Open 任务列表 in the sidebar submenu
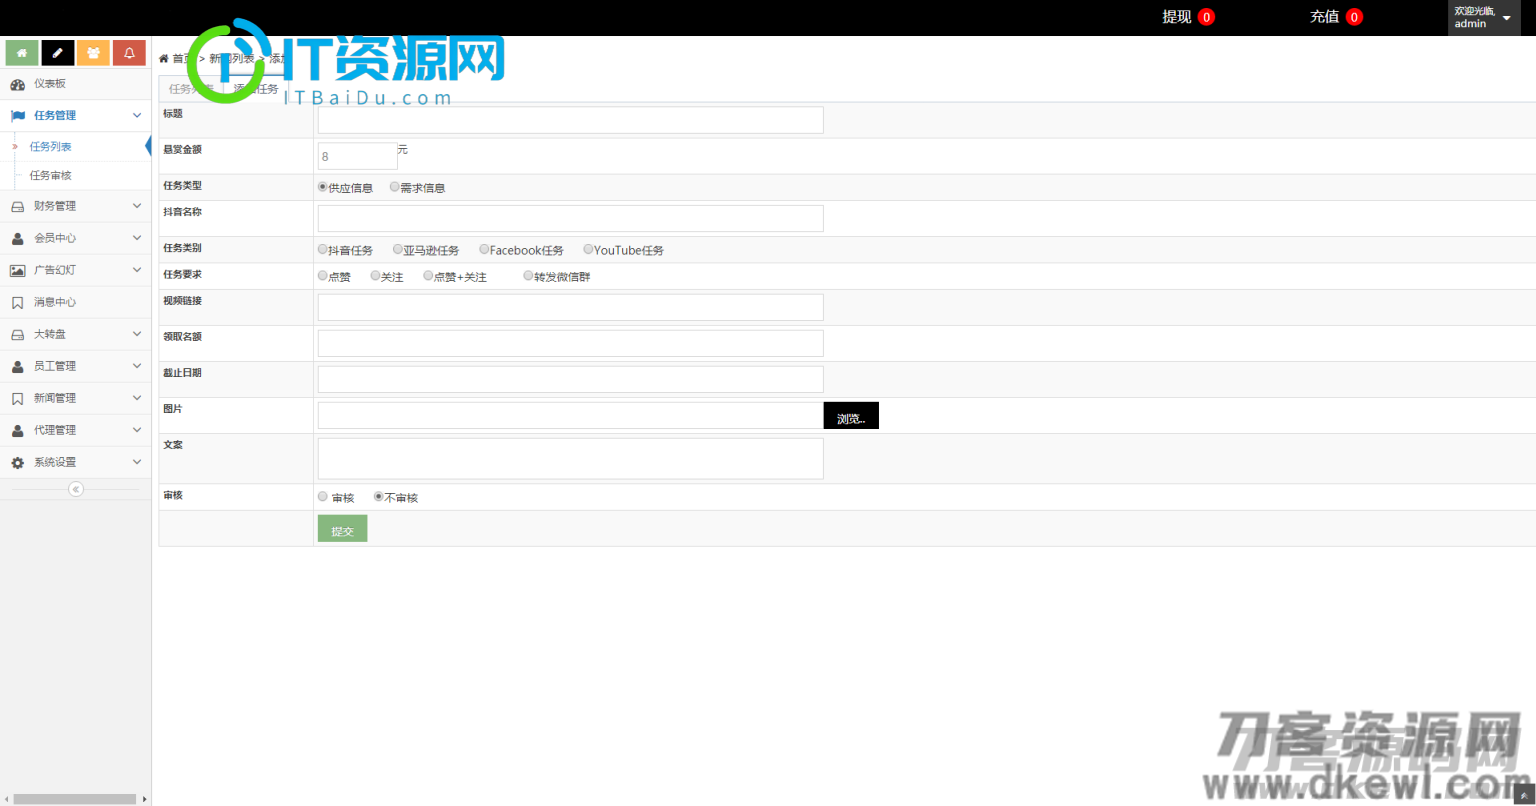Screen dimensions: 1536x806 pos(50,147)
